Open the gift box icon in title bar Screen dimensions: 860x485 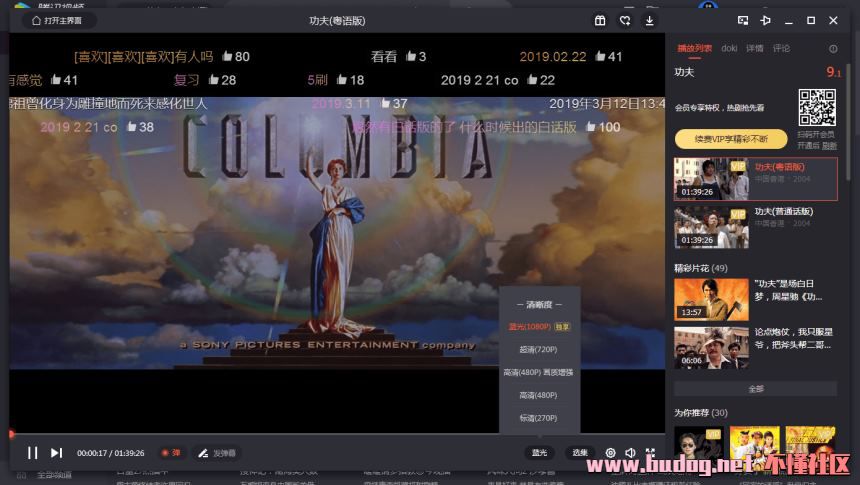[x=600, y=21]
